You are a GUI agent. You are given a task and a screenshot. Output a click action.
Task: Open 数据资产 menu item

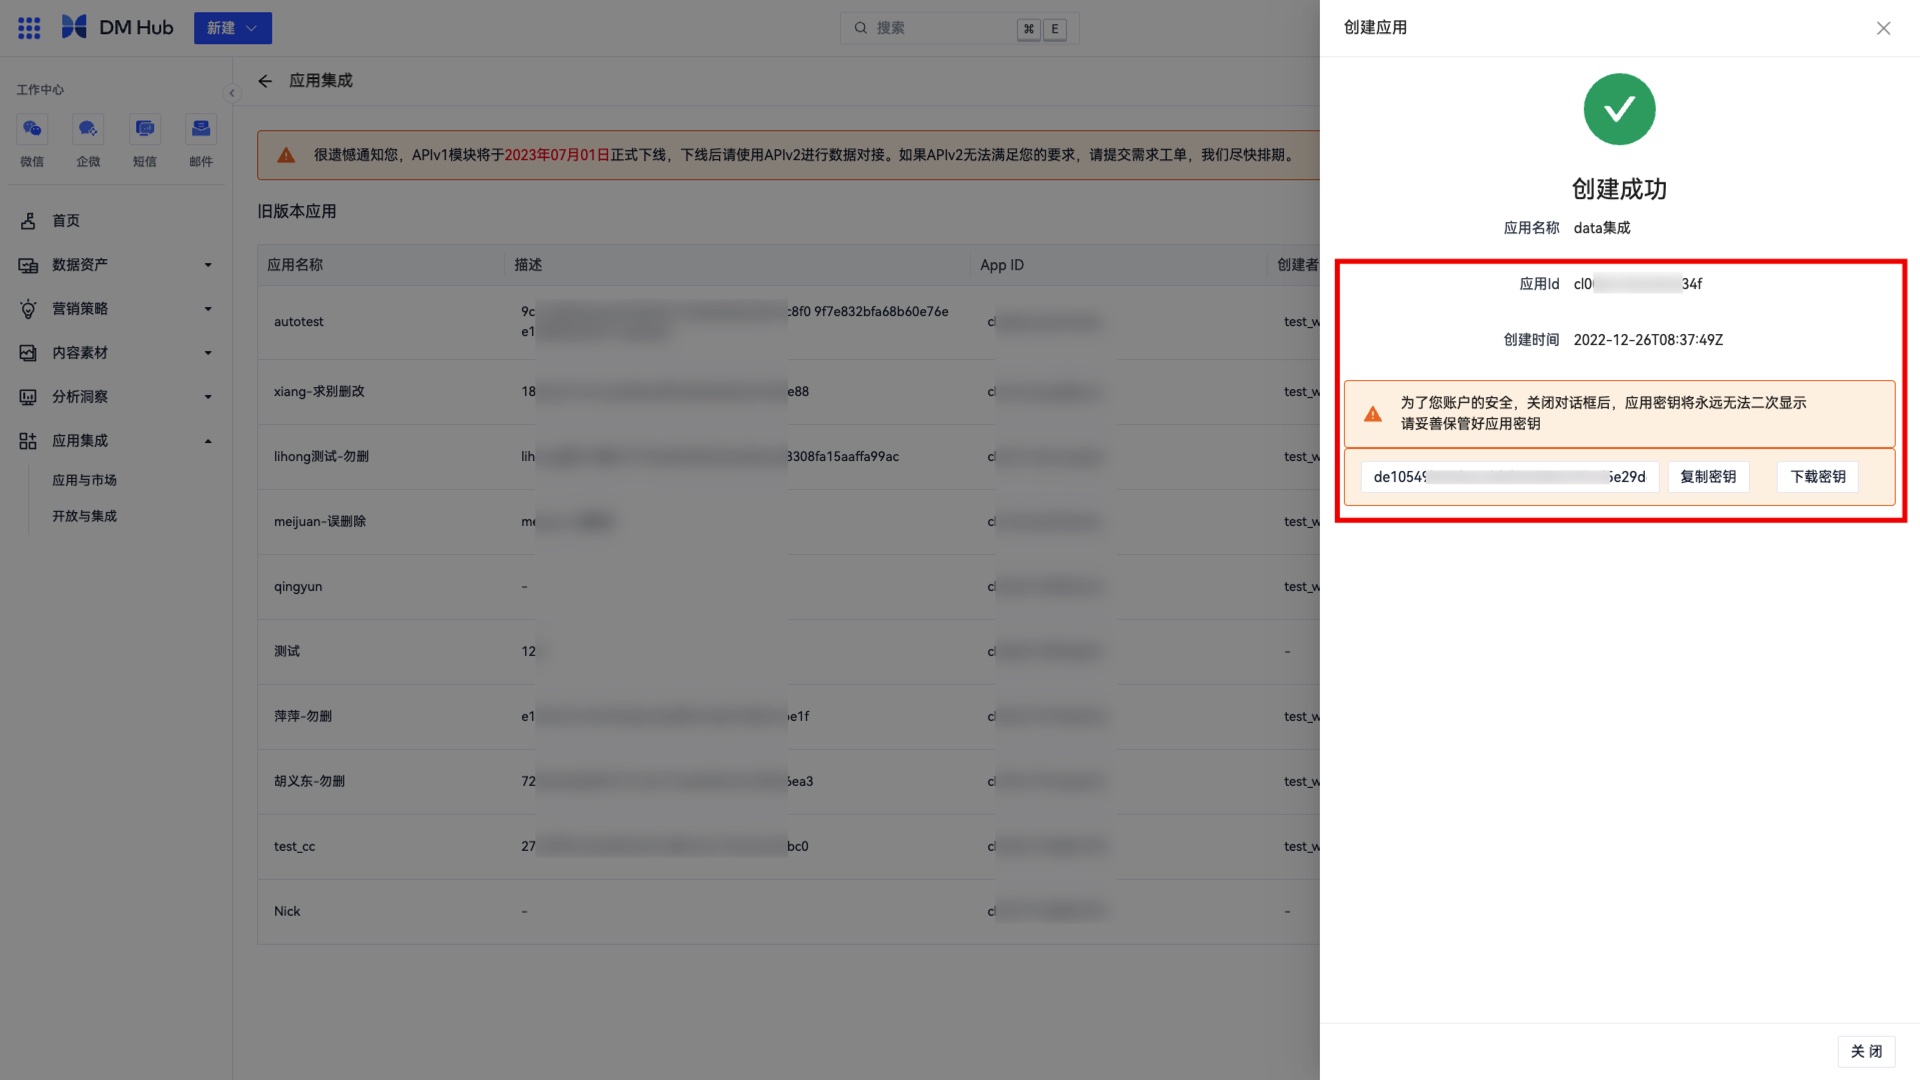tap(116, 265)
